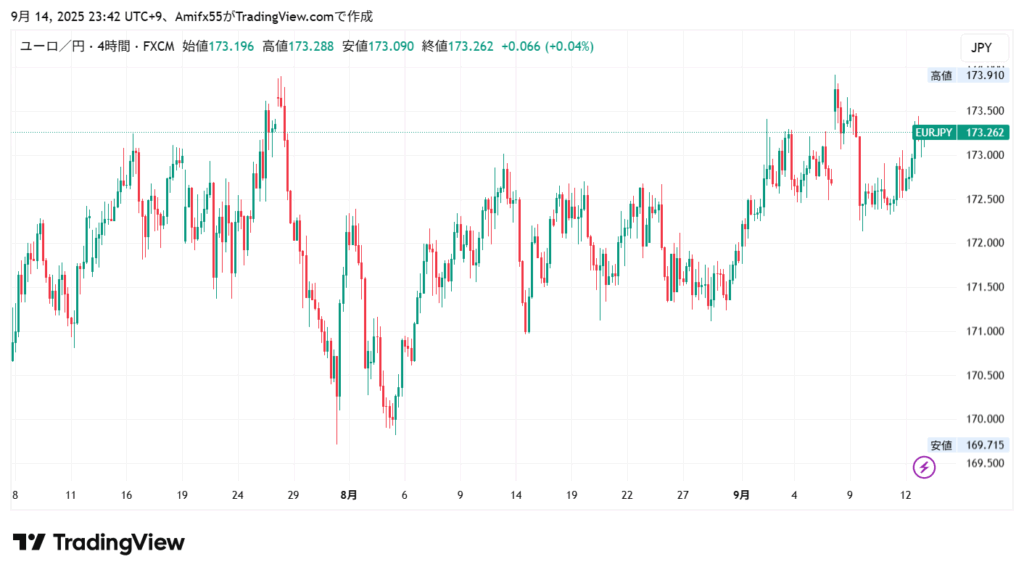Click the 8月 label on time axis

pyautogui.click(x=349, y=495)
